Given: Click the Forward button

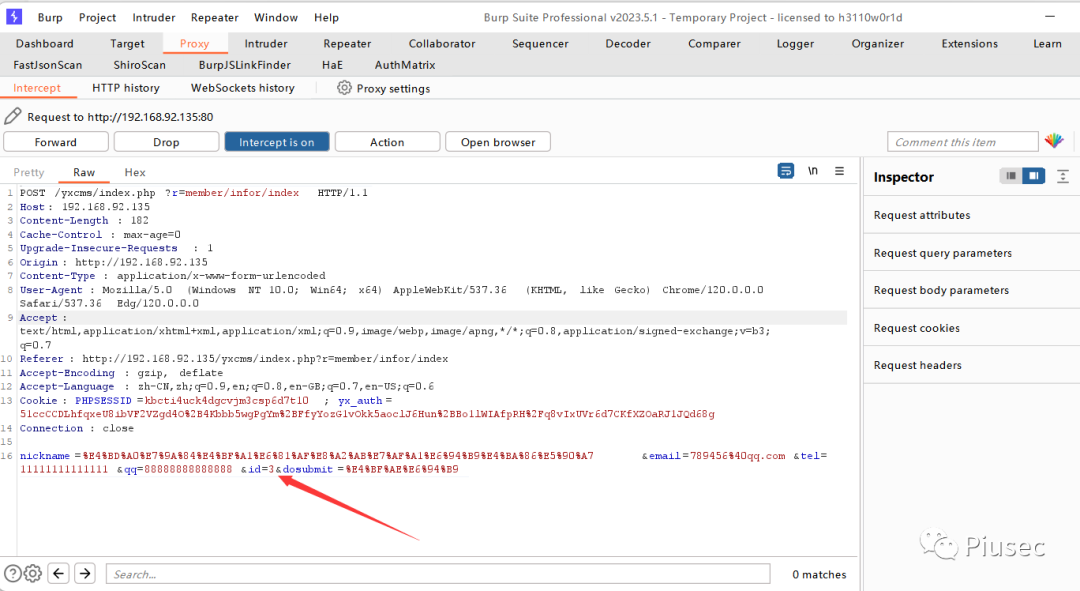Looking at the screenshot, I should pos(56,142).
